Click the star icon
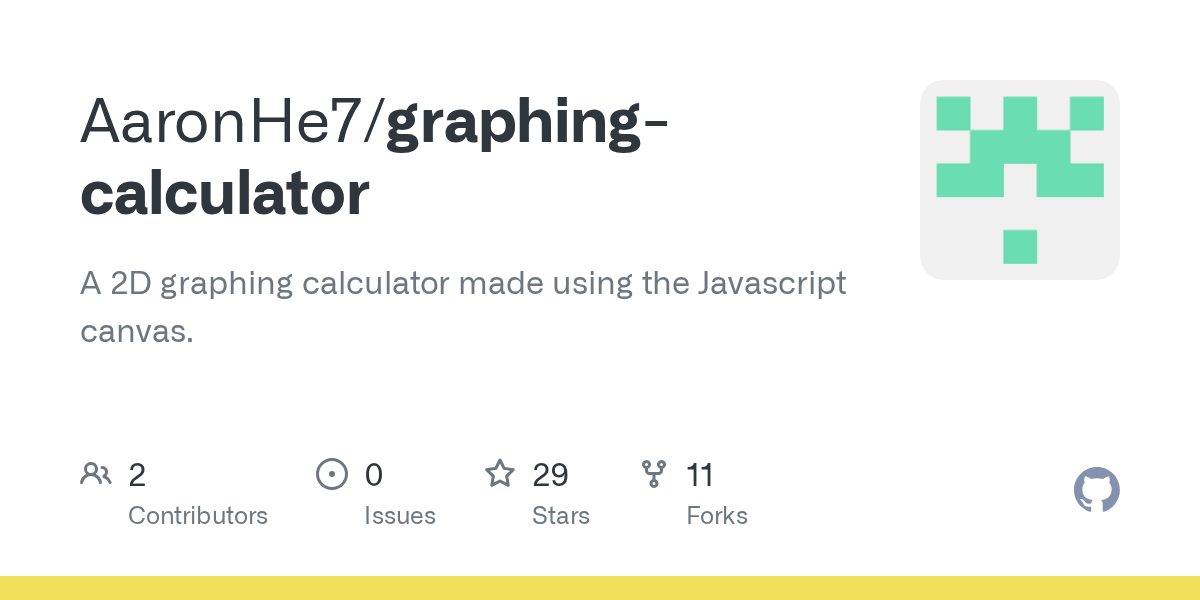This screenshot has height=600, width=1200. coord(499,473)
